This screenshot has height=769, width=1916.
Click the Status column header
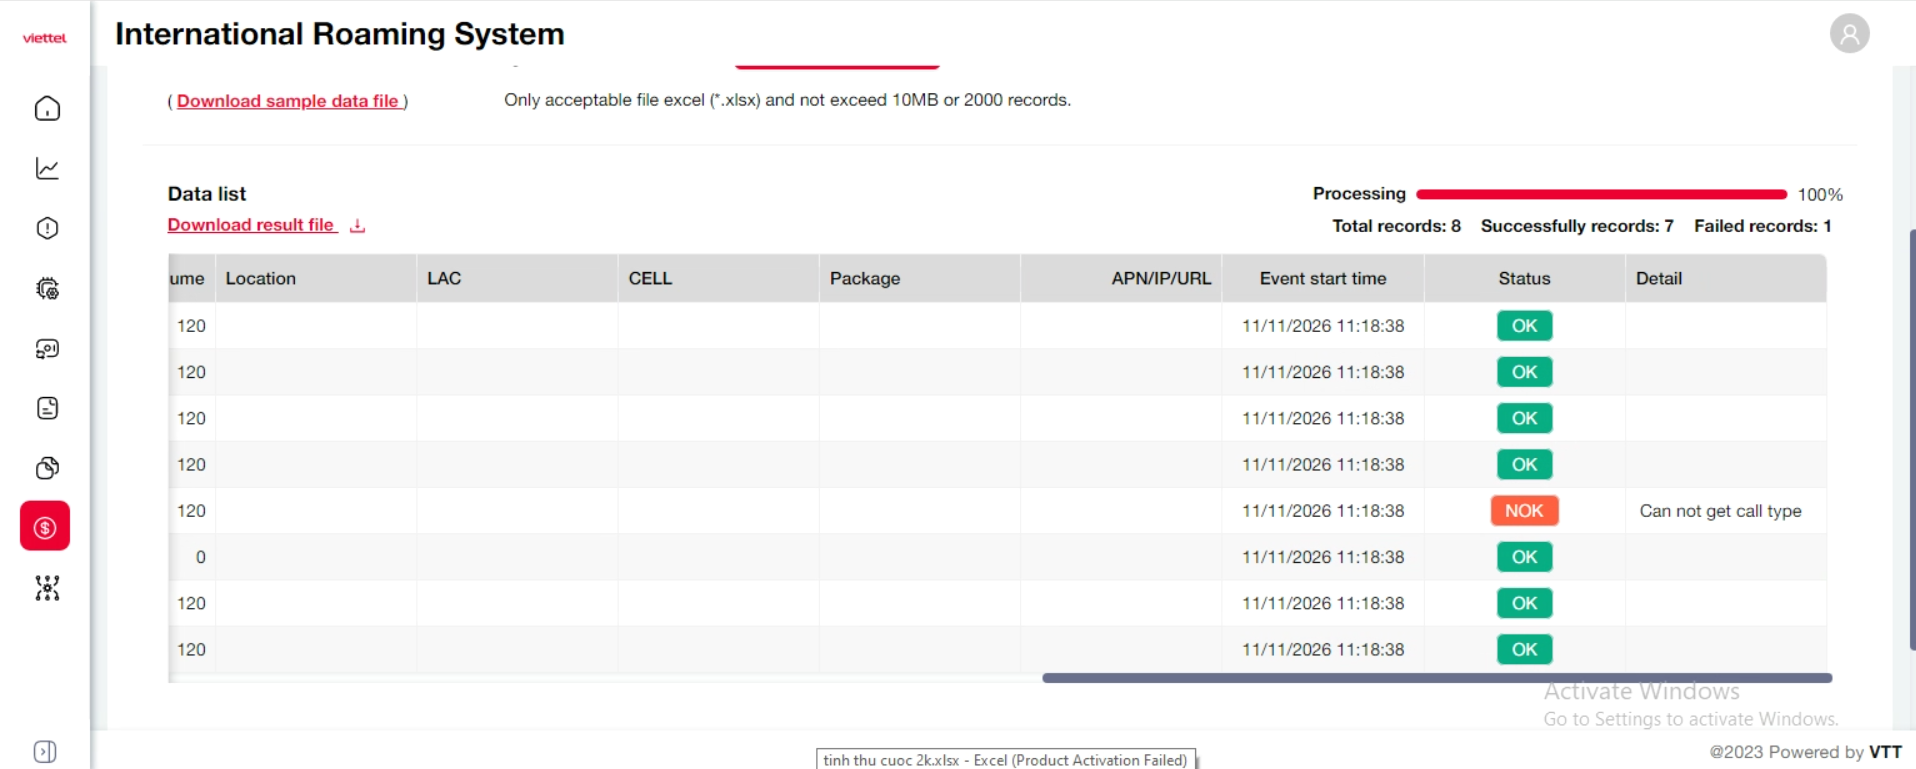pos(1524,279)
